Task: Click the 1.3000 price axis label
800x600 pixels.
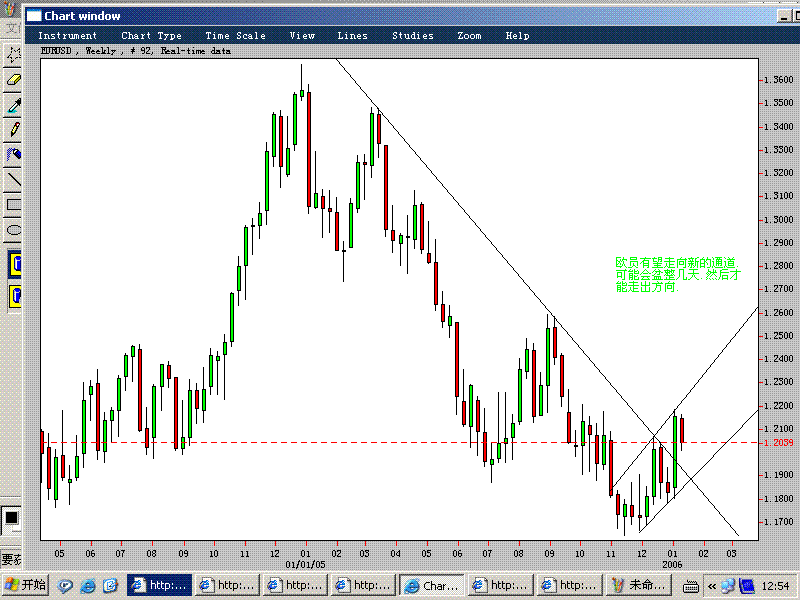Action: [779, 219]
